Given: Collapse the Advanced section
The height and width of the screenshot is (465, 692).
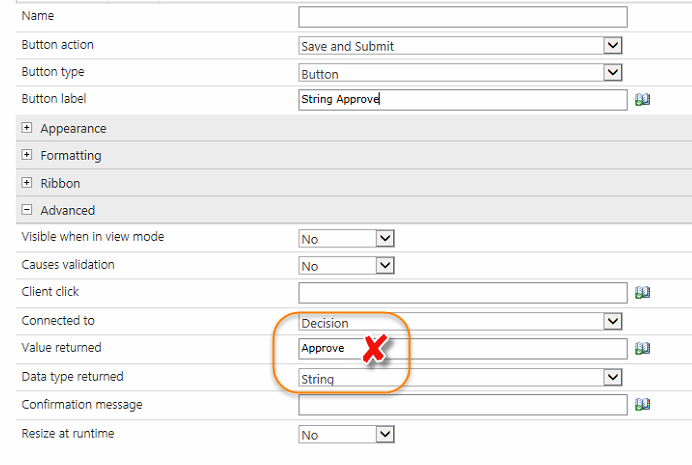Looking at the screenshot, I should click(x=26, y=211).
